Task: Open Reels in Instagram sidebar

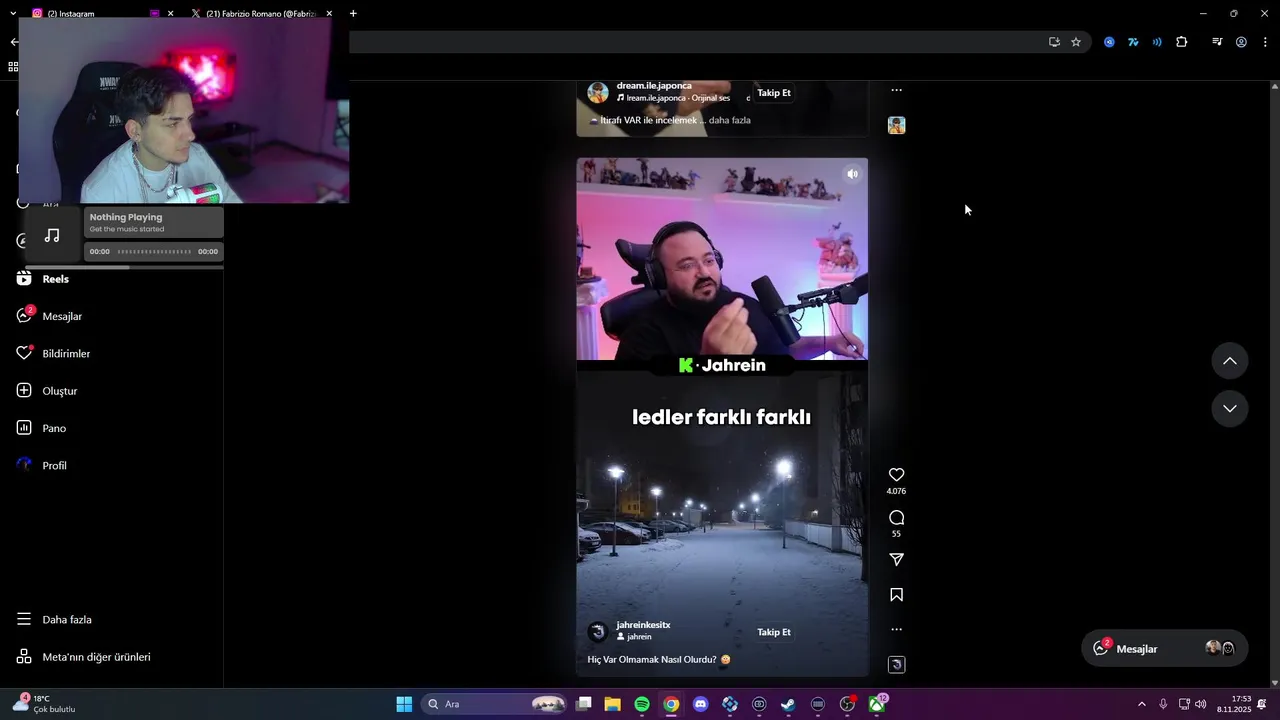Action: pyautogui.click(x=44, y=279)
